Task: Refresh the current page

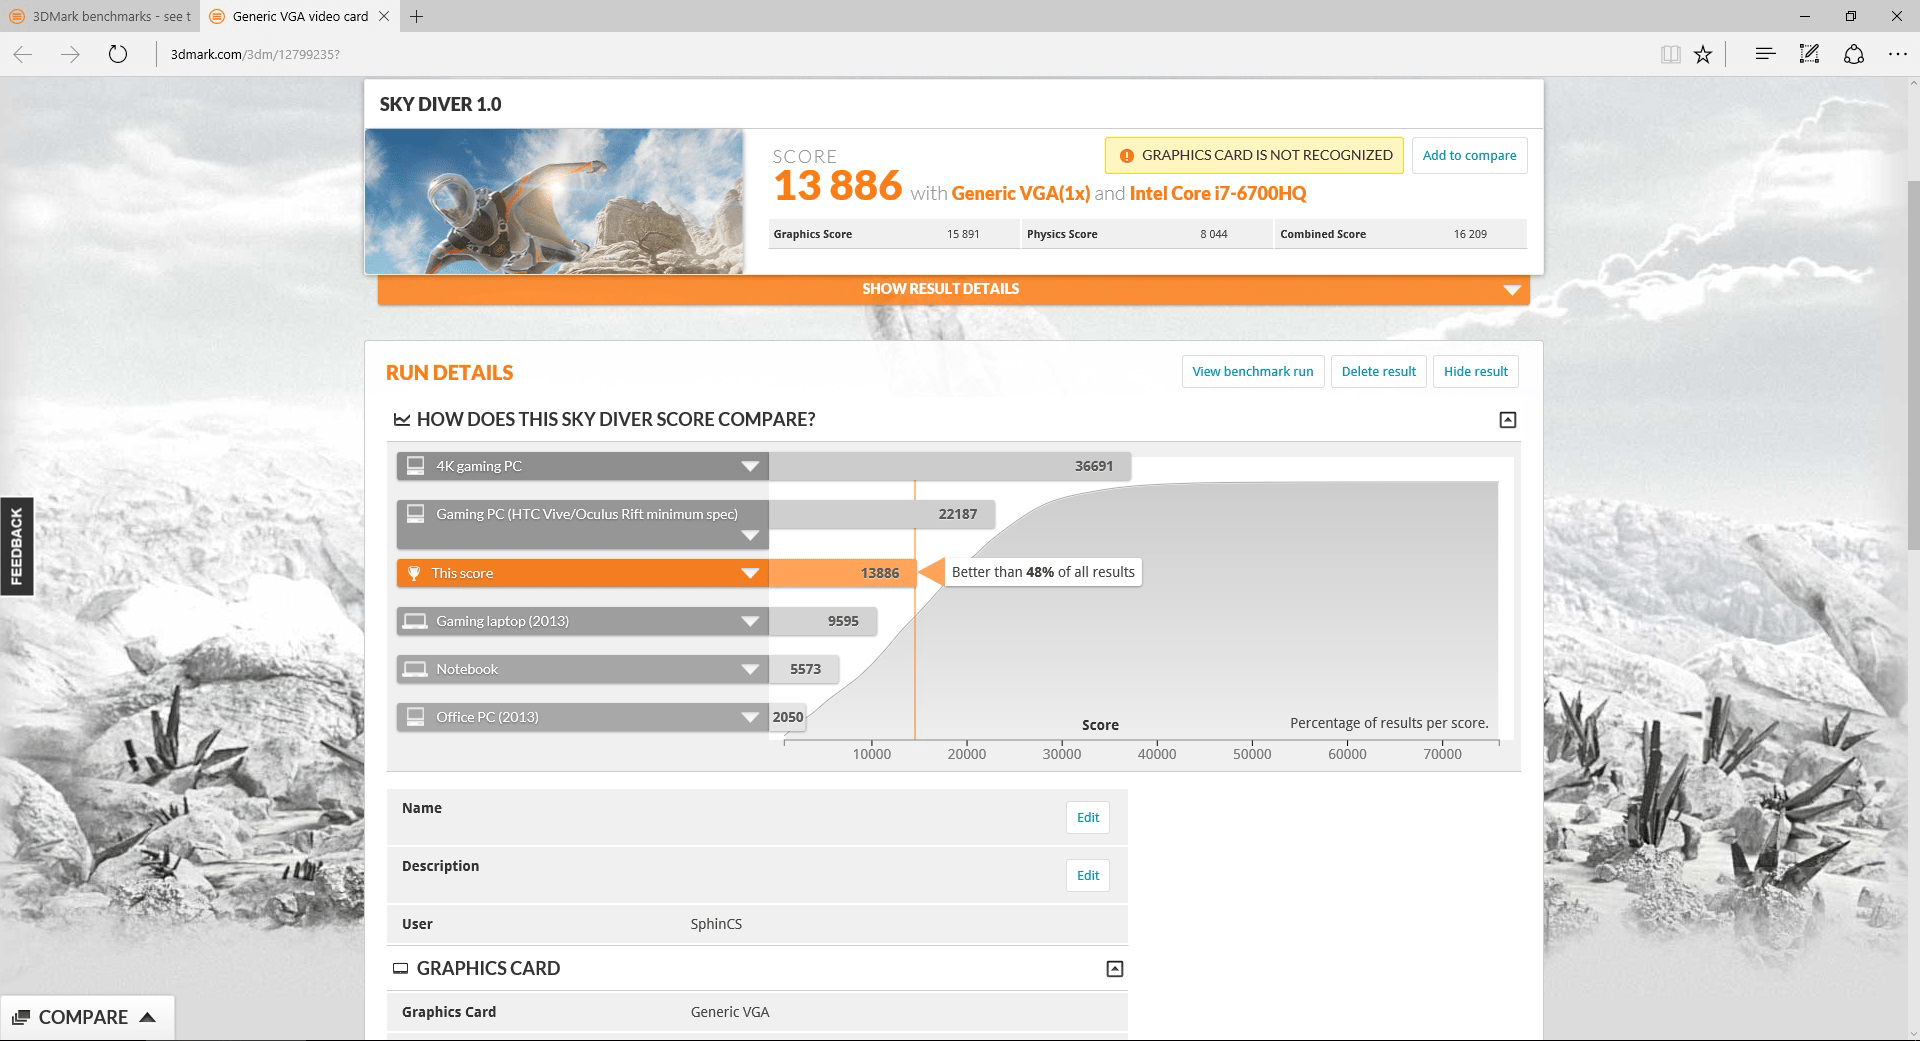Action: point(118,54)
